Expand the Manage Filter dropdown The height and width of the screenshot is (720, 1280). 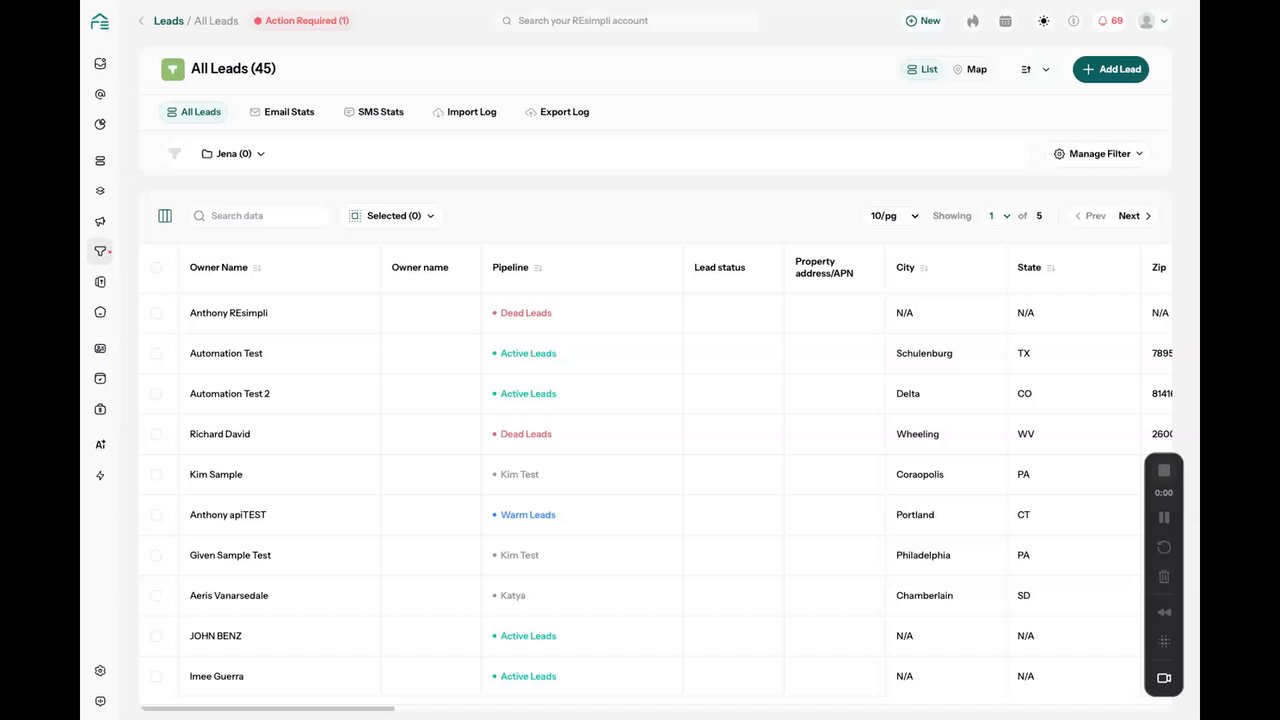(x=1098, y=154)
